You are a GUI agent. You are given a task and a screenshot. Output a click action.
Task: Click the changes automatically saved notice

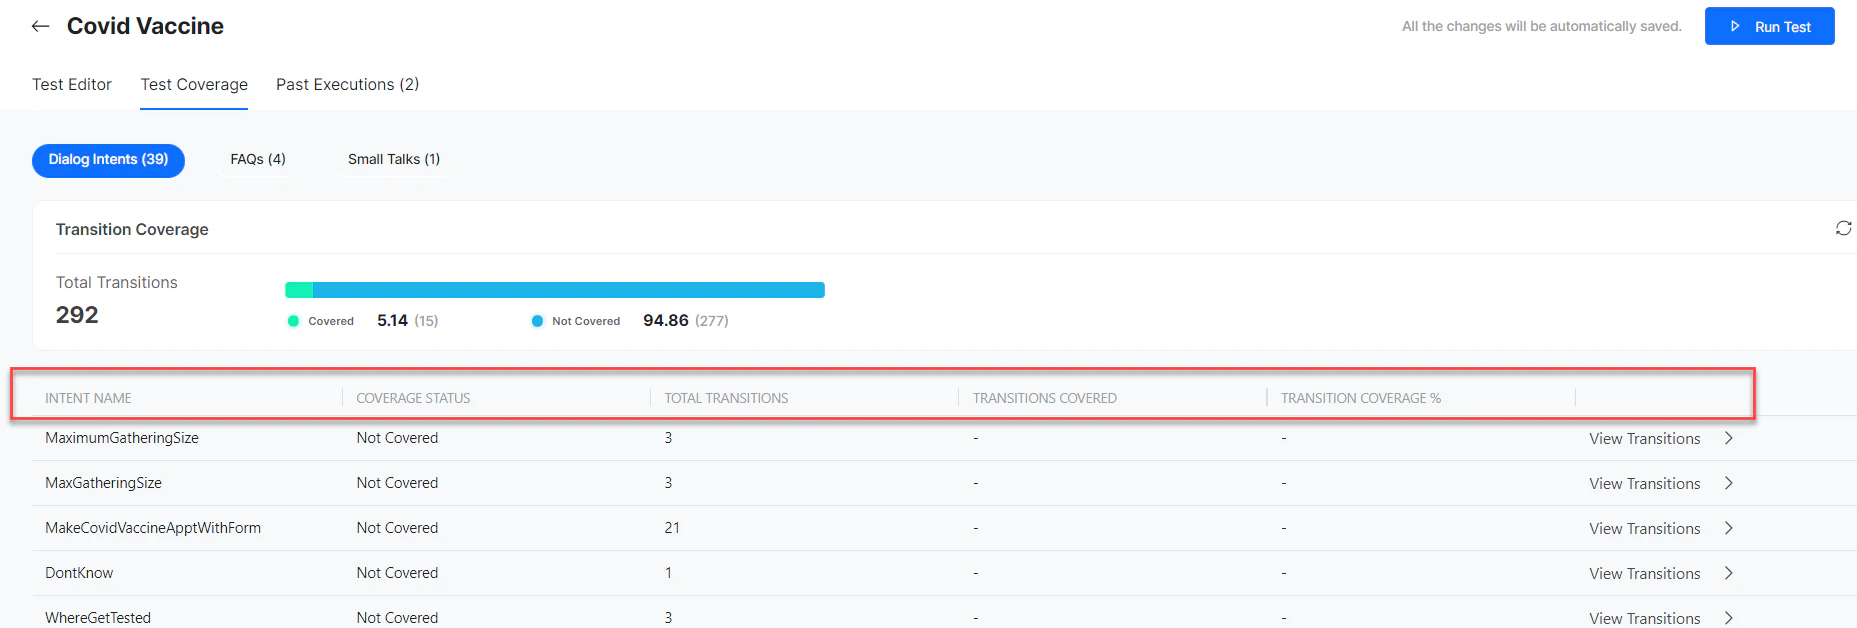point(1541,26)
